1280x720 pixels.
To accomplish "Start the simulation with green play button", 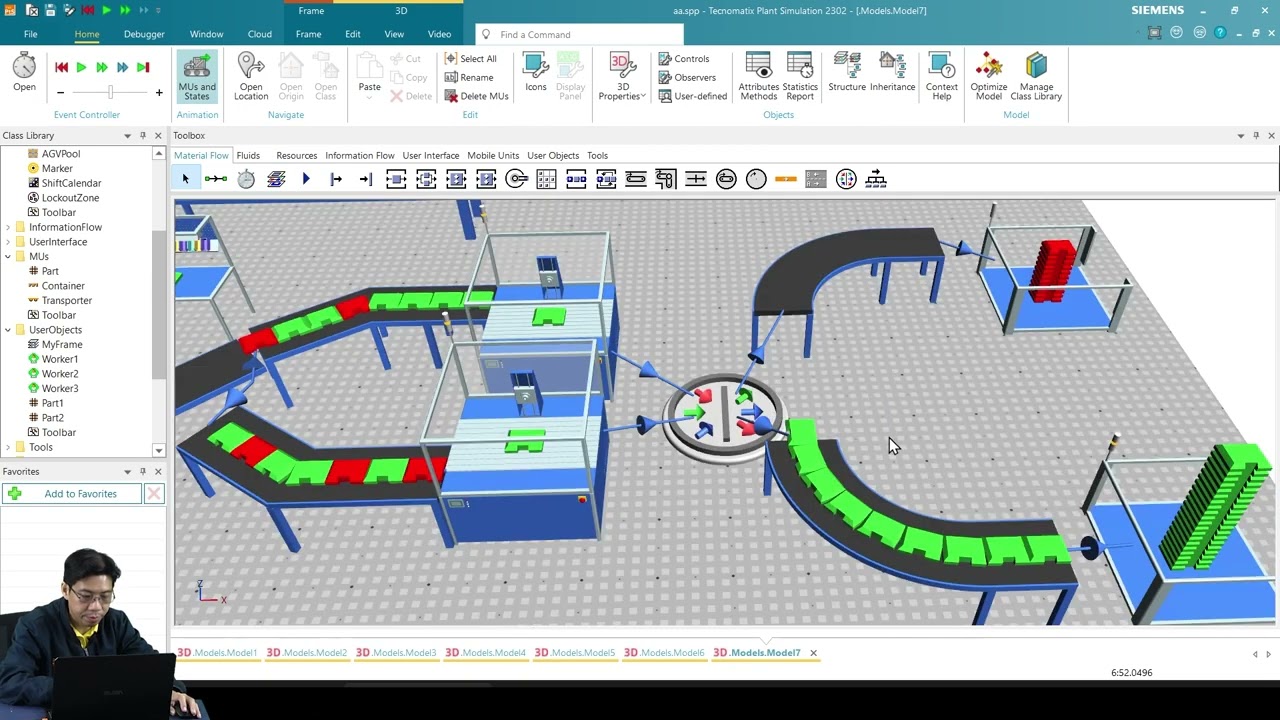I will coord(81,67).
